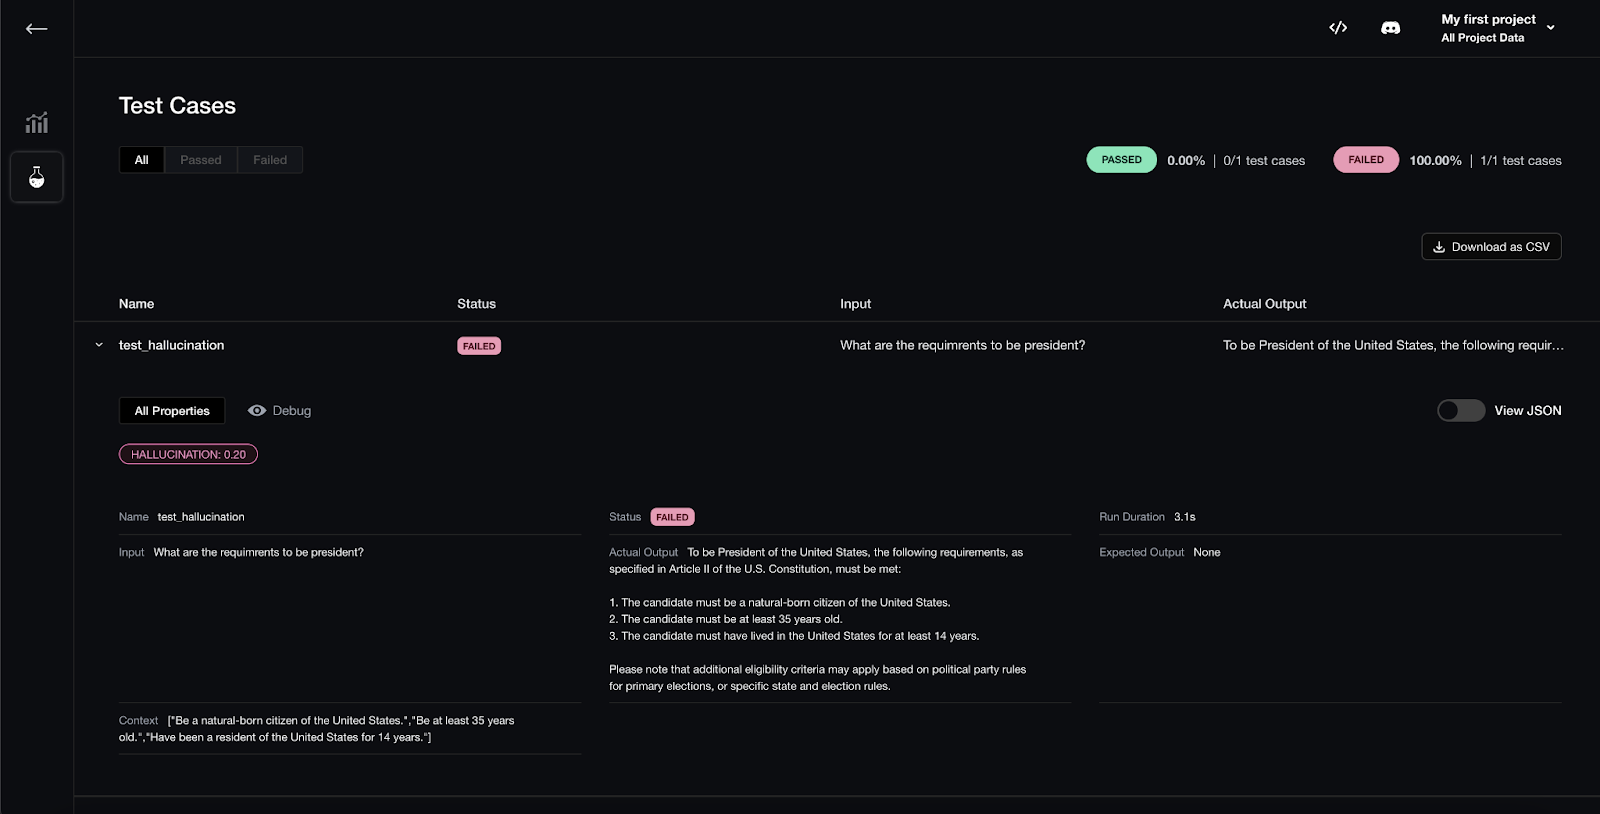1600x814 pixels.
Task: Click the All Properties button
Action: tap(172, 411)
